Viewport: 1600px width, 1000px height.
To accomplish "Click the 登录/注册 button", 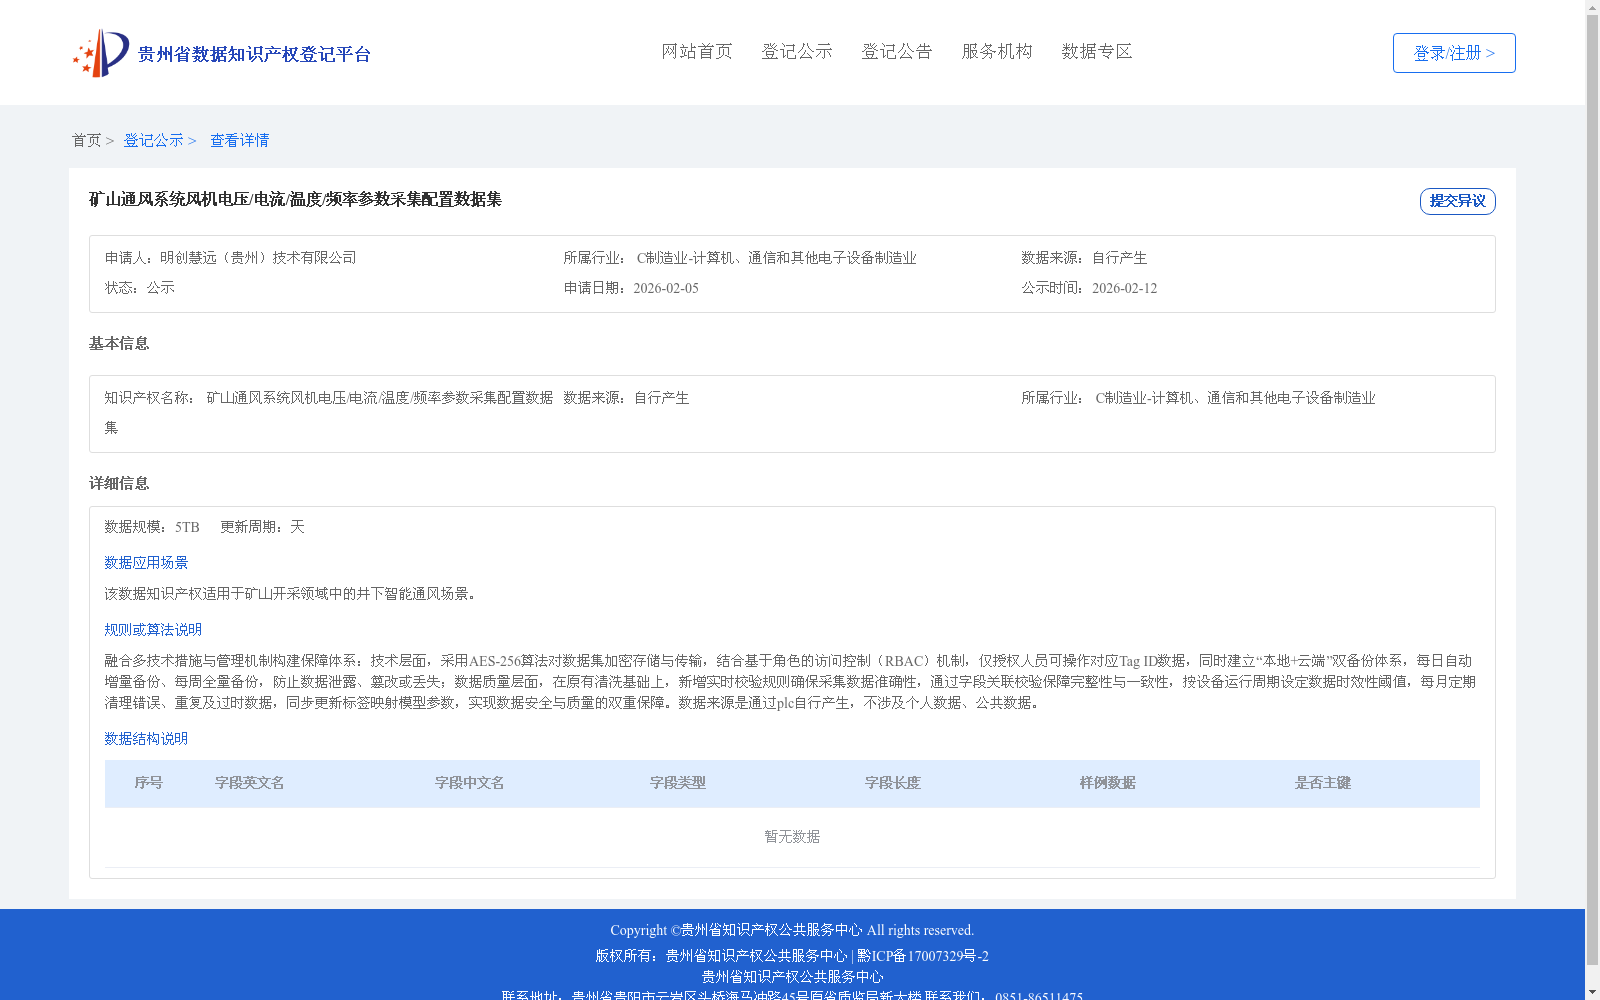I will [x=1454, y=53].
